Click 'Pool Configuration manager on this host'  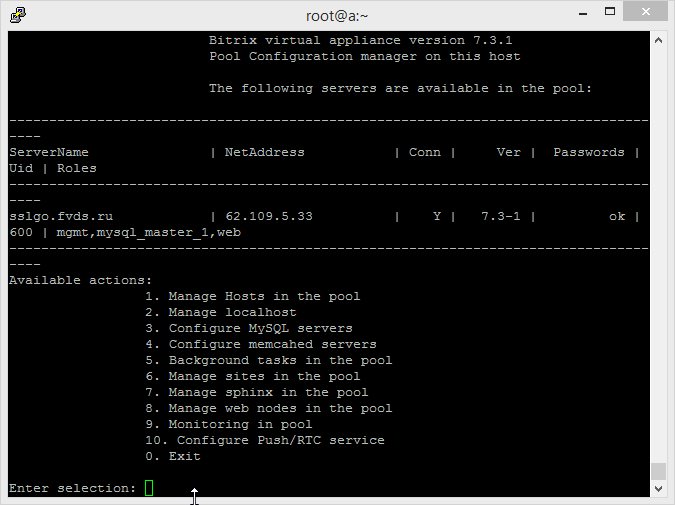point(365,56)
